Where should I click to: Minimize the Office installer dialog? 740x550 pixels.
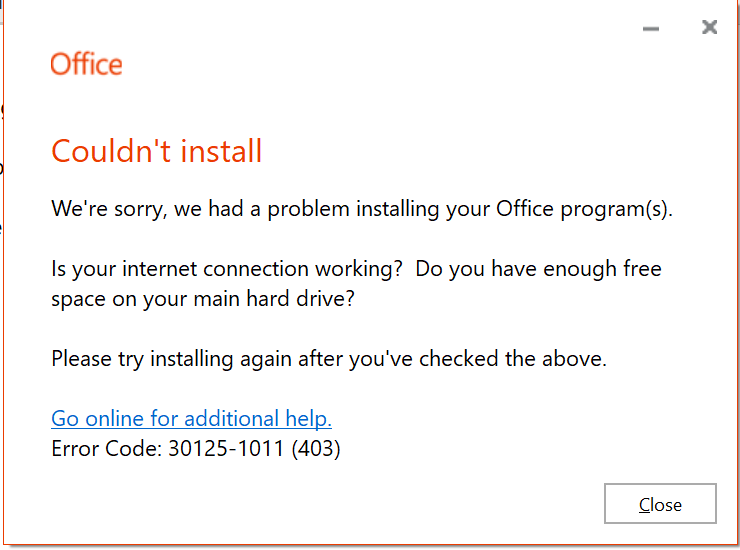coord(651,29)
